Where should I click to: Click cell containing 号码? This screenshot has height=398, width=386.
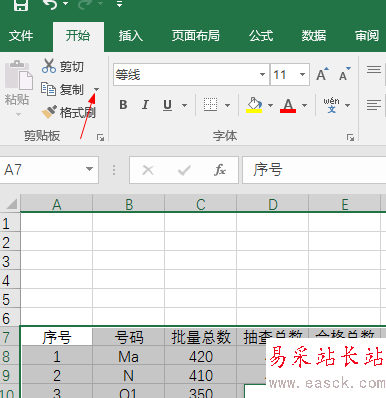tap(129, 337)
